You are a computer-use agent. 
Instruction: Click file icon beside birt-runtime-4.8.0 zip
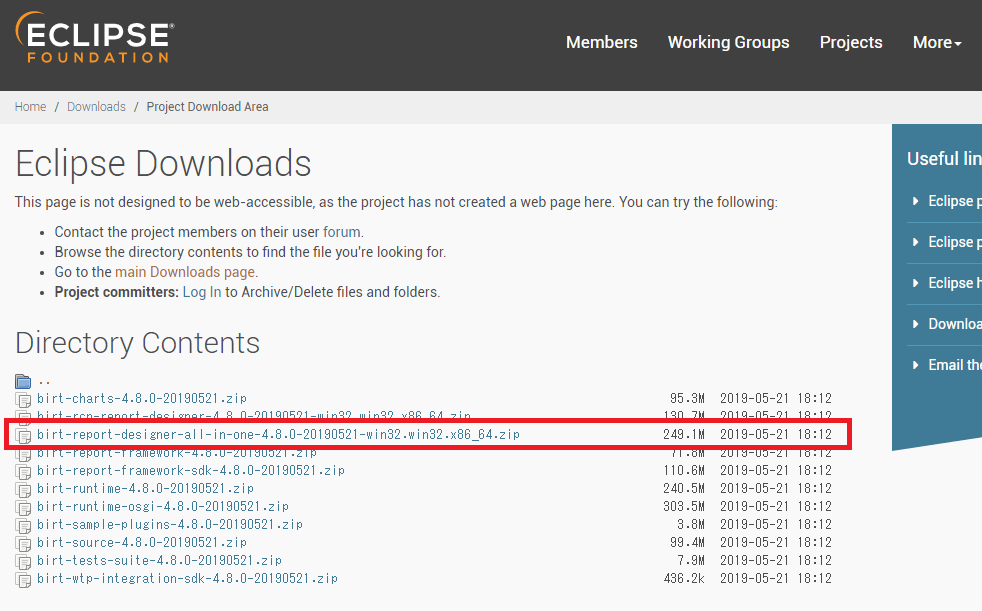pyautogui.click(x=23, y=490)
